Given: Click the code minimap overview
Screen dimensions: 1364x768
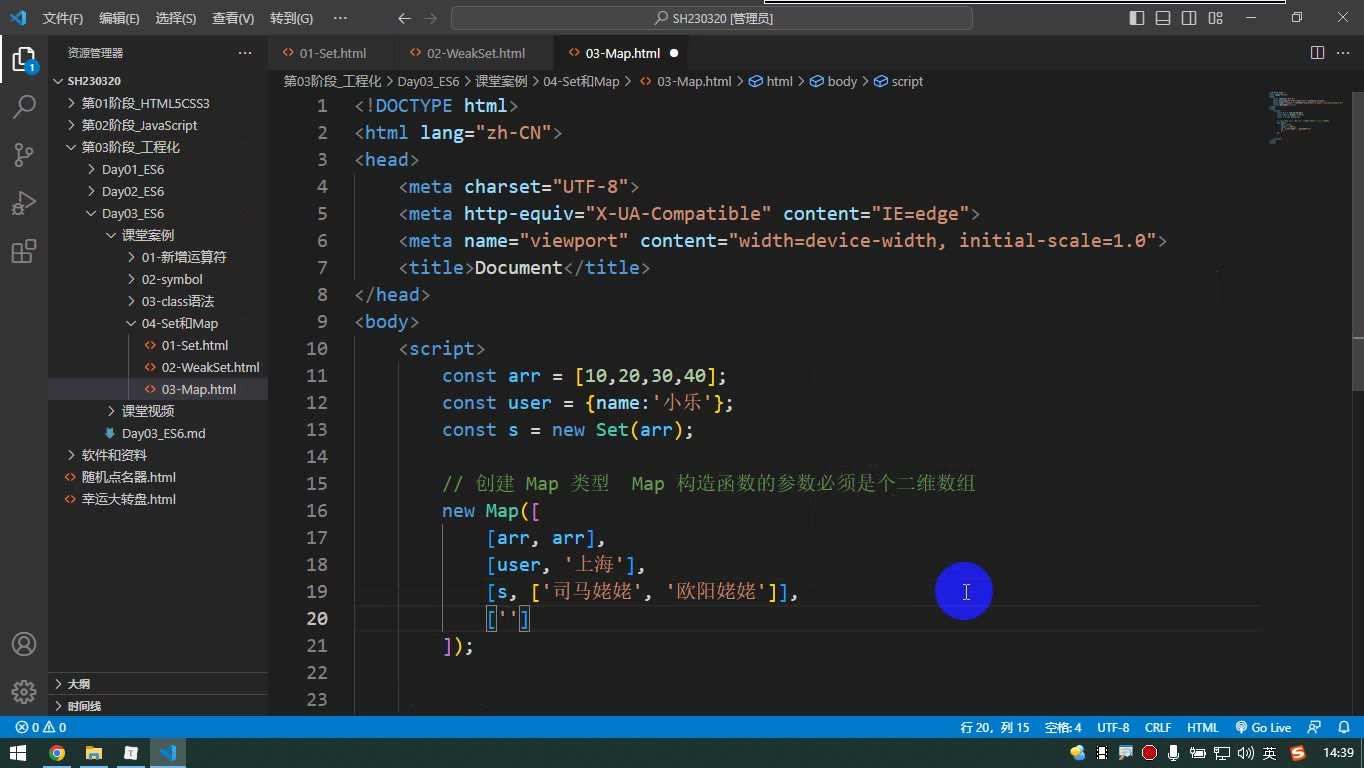Looking at the screenshot, I should (1309, 118).
